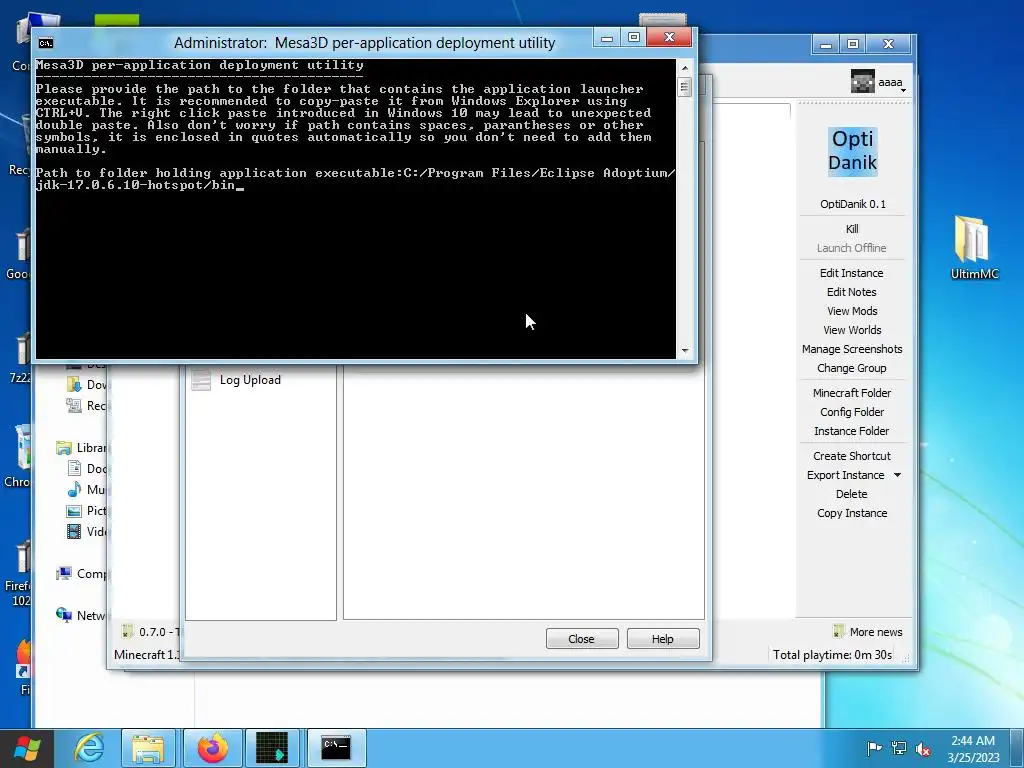Click Edit Instance in the sidebar

coord(852,273)
